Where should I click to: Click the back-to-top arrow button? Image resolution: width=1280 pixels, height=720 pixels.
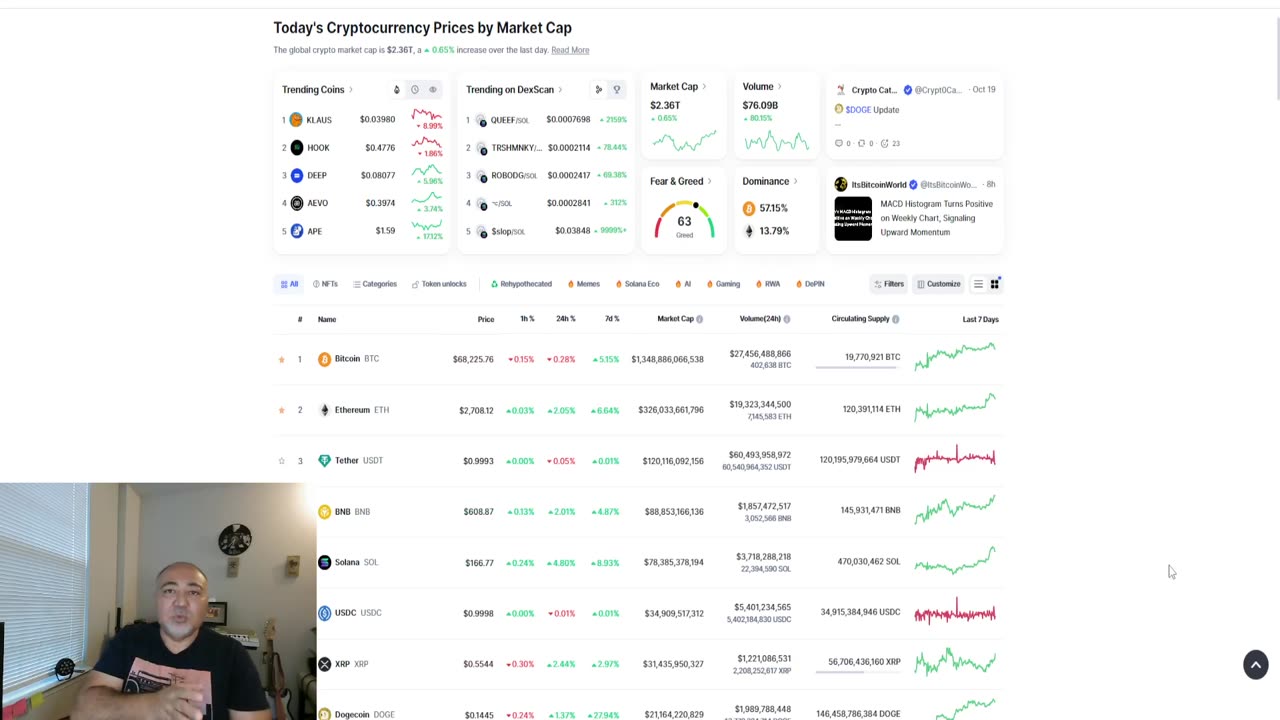[1256, 665]
